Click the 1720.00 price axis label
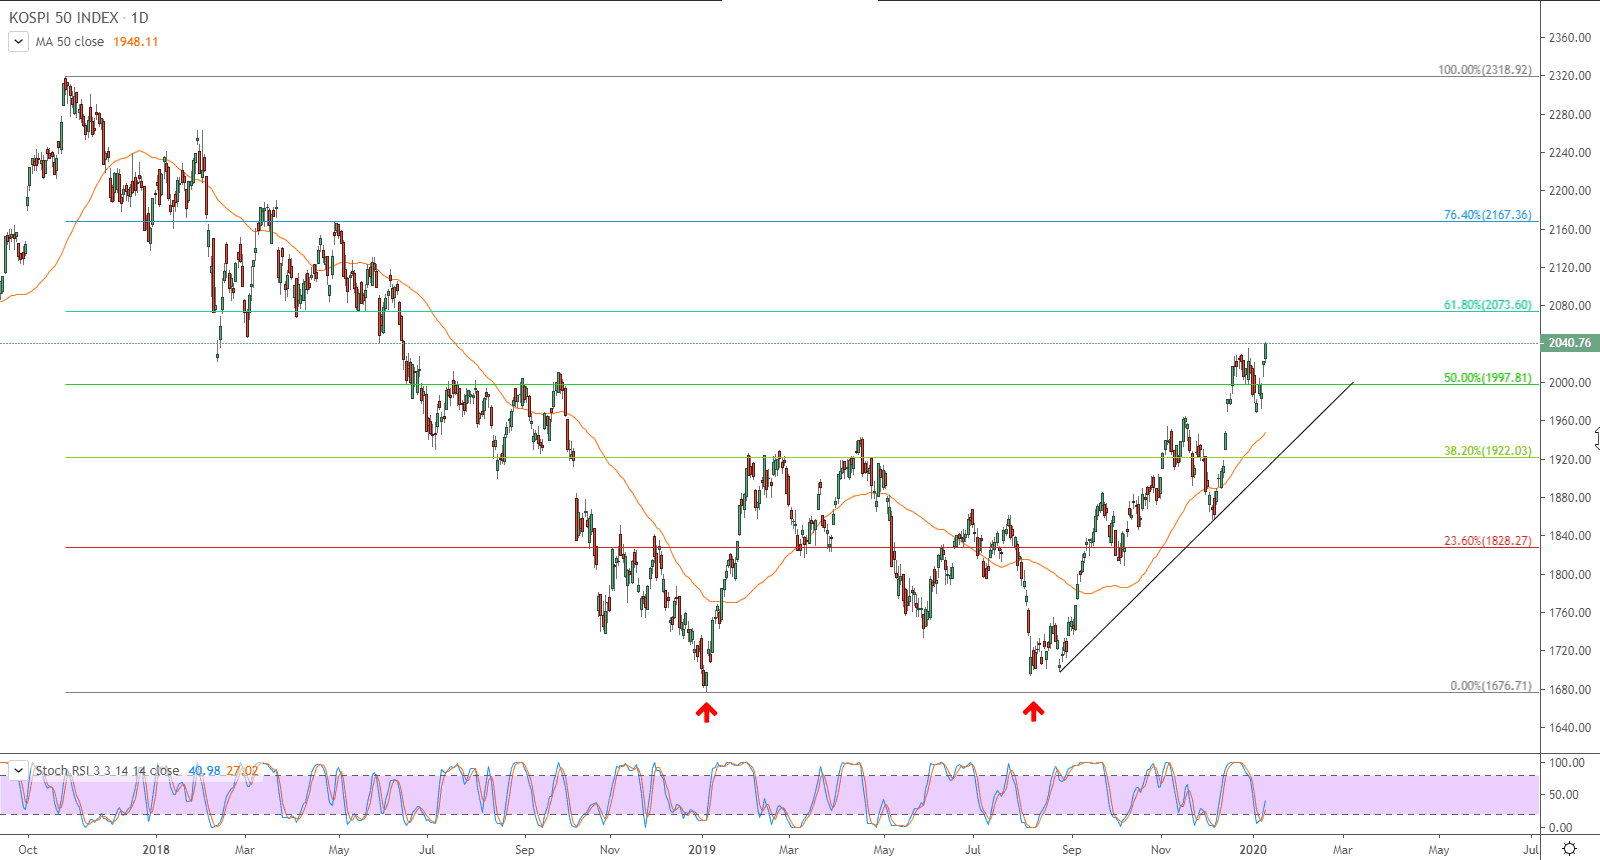This screenshot has width=1600, height=860. point(1570,651)
